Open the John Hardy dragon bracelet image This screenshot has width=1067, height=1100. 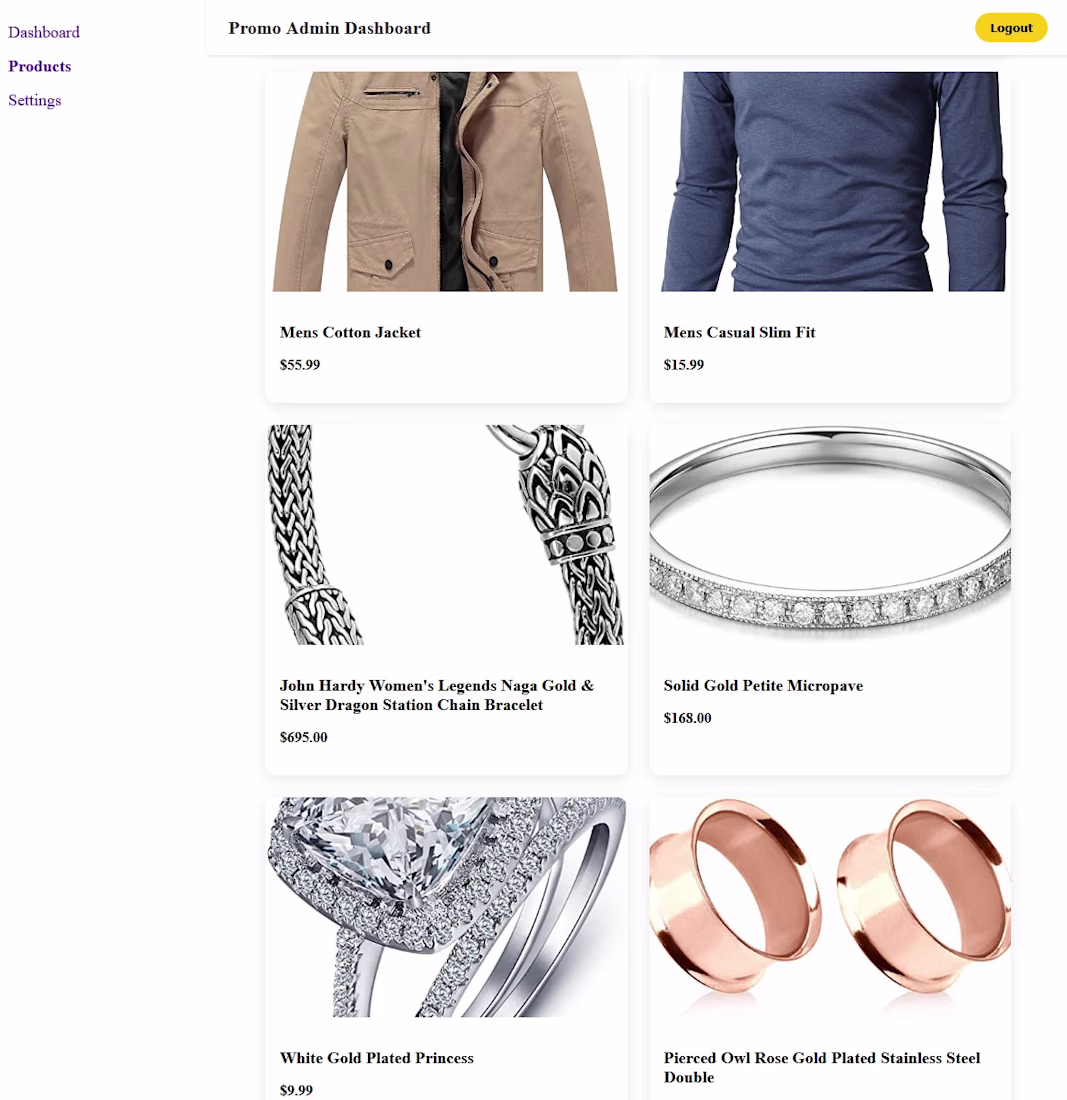tap(446, 535)
